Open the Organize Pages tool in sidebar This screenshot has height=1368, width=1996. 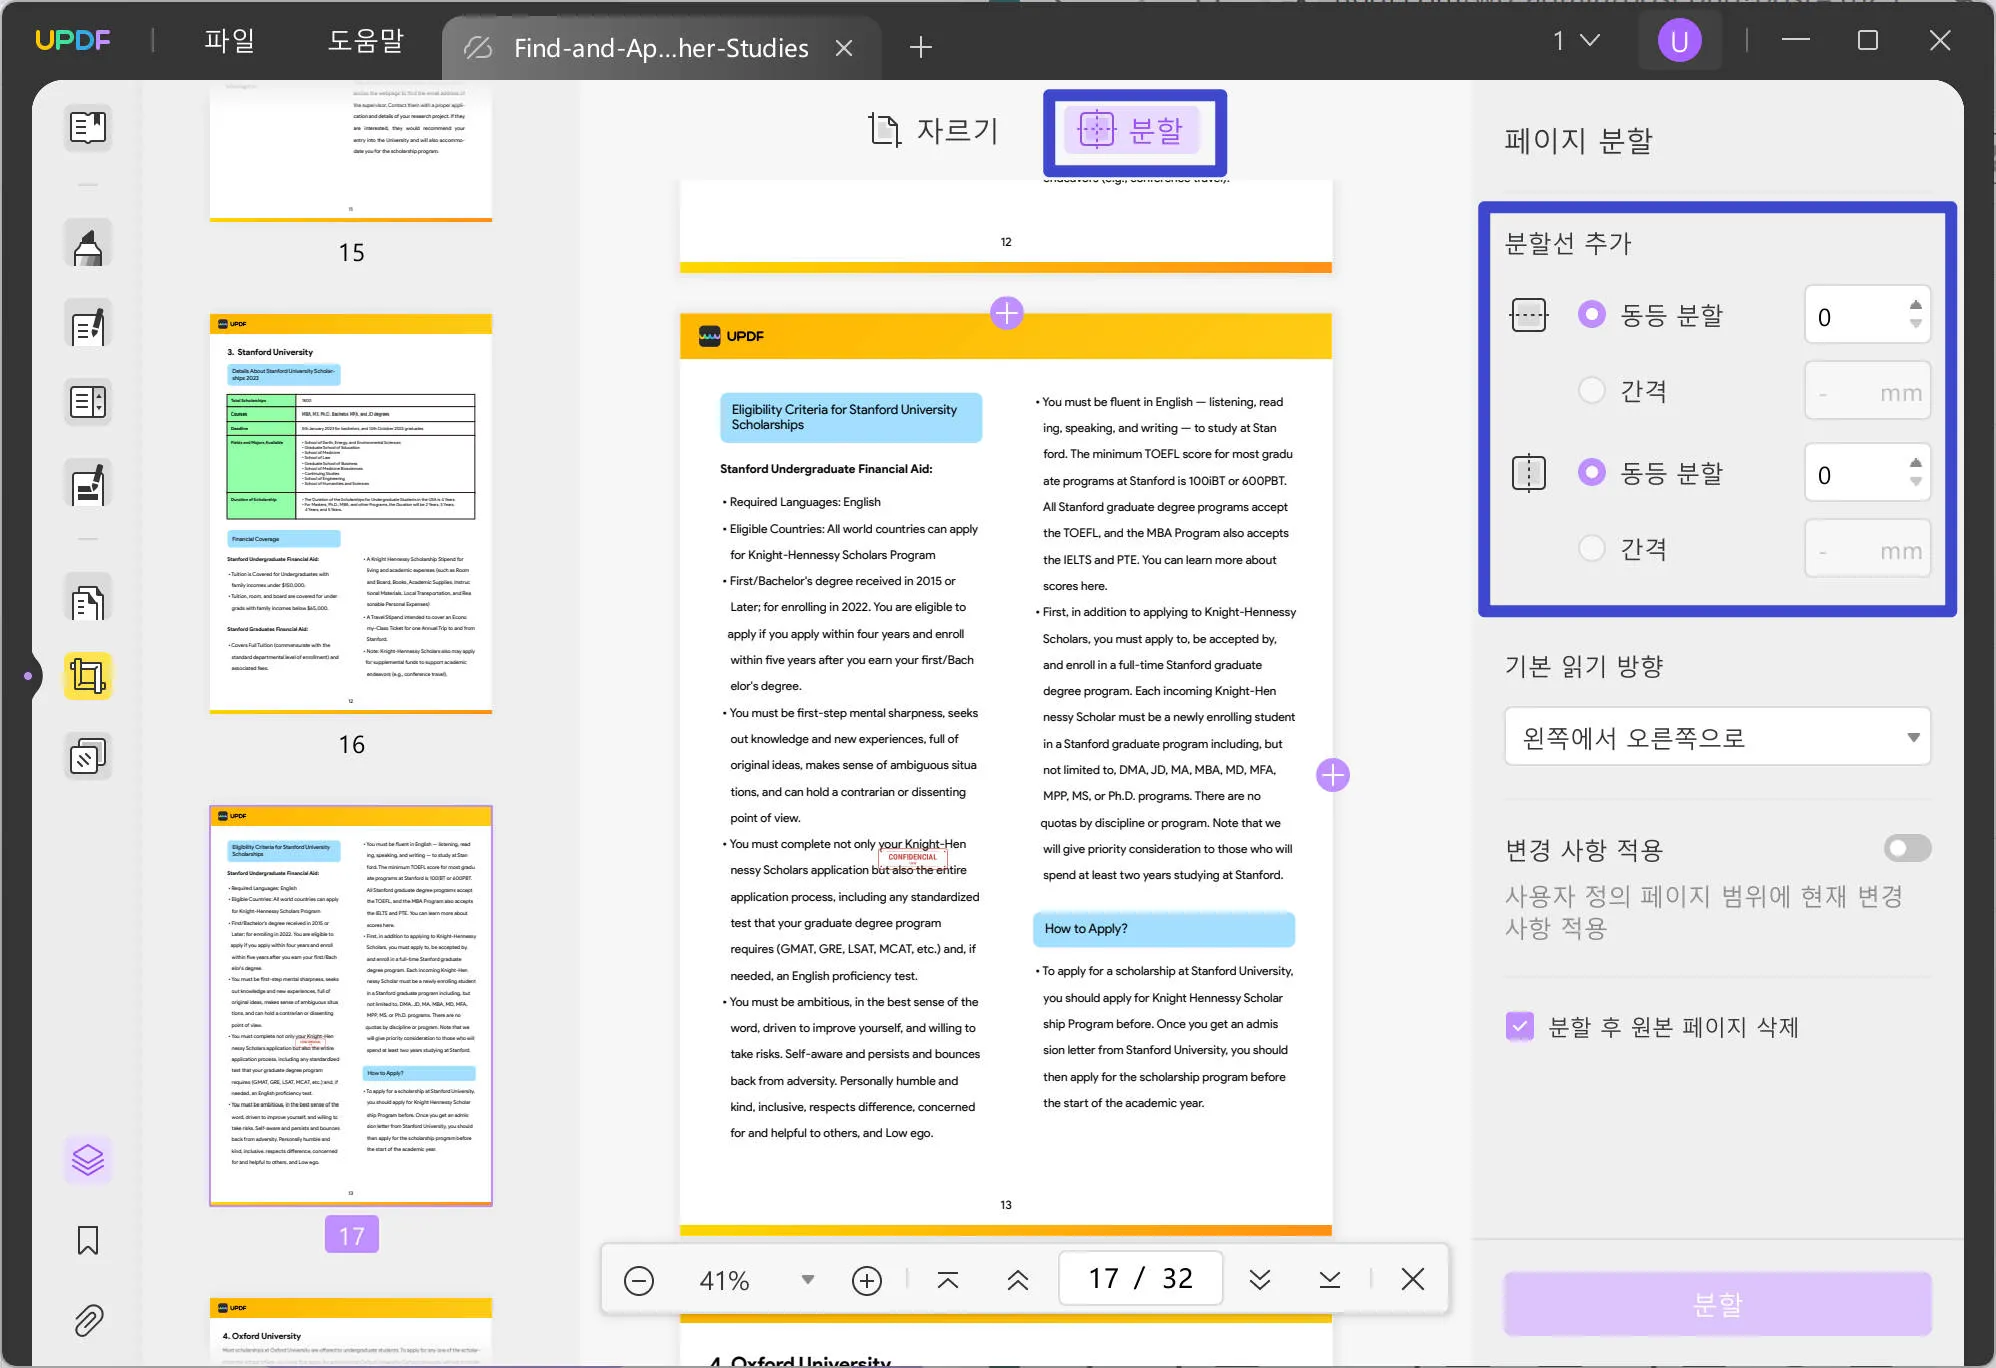(x=88, y=402)
